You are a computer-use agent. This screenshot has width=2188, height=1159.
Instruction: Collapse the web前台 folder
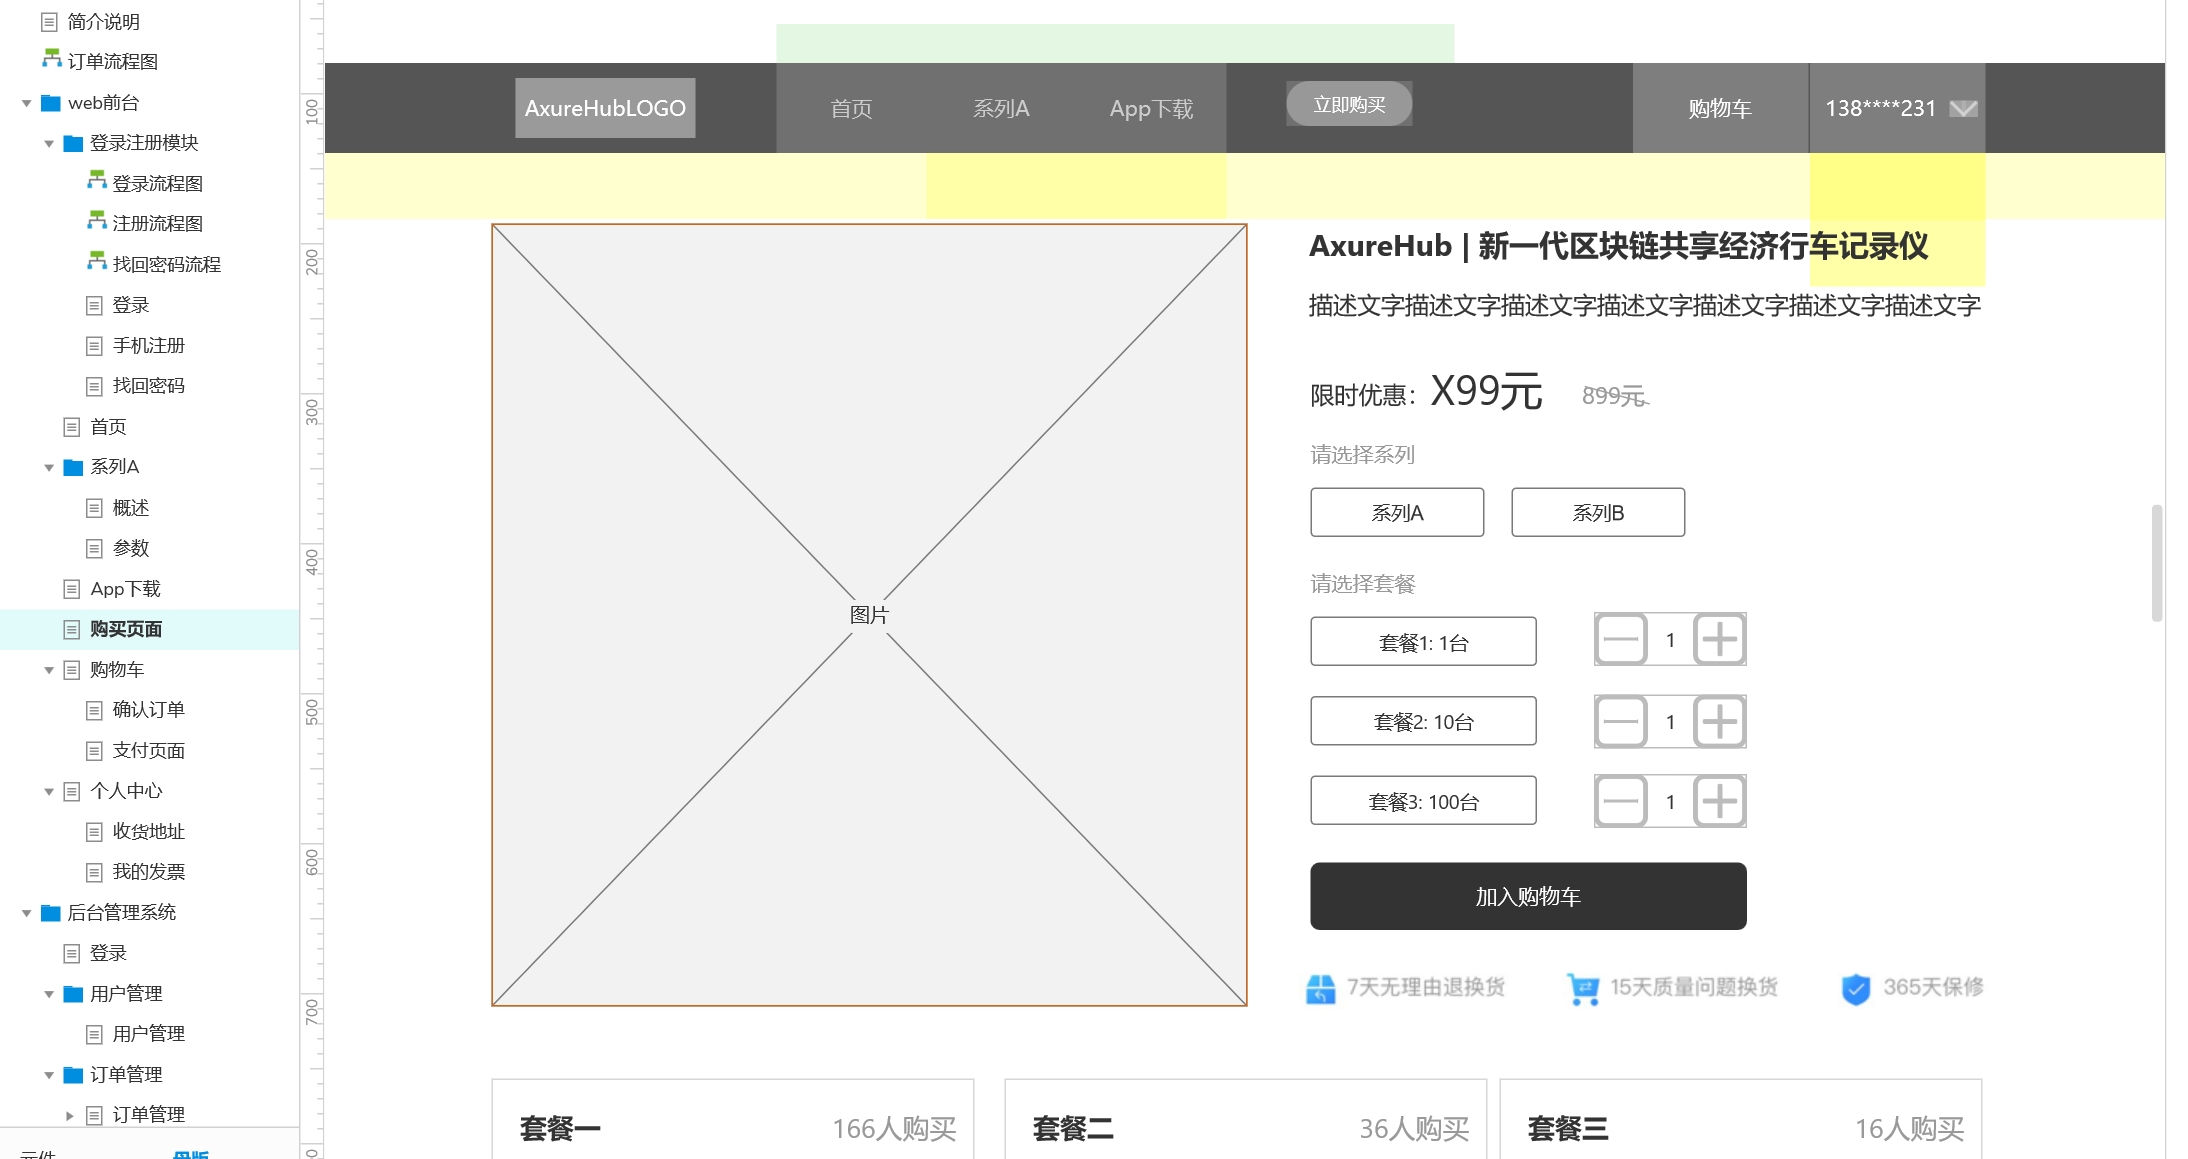27,103
